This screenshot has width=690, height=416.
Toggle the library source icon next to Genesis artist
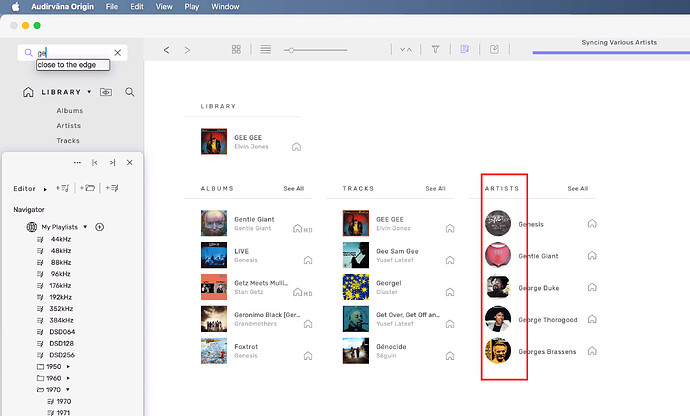(x=592, y=224)
